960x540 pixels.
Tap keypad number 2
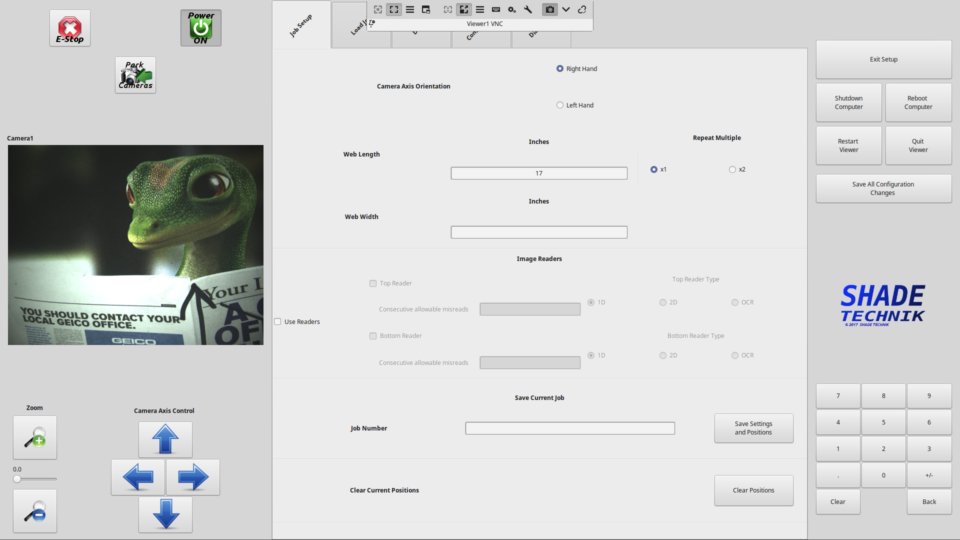tap(883, 449)
